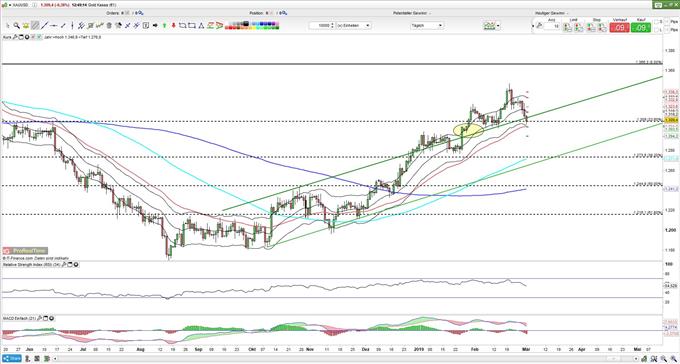Choose the horizontal line tool
The image size is (680, 364).
click(54, 25)
